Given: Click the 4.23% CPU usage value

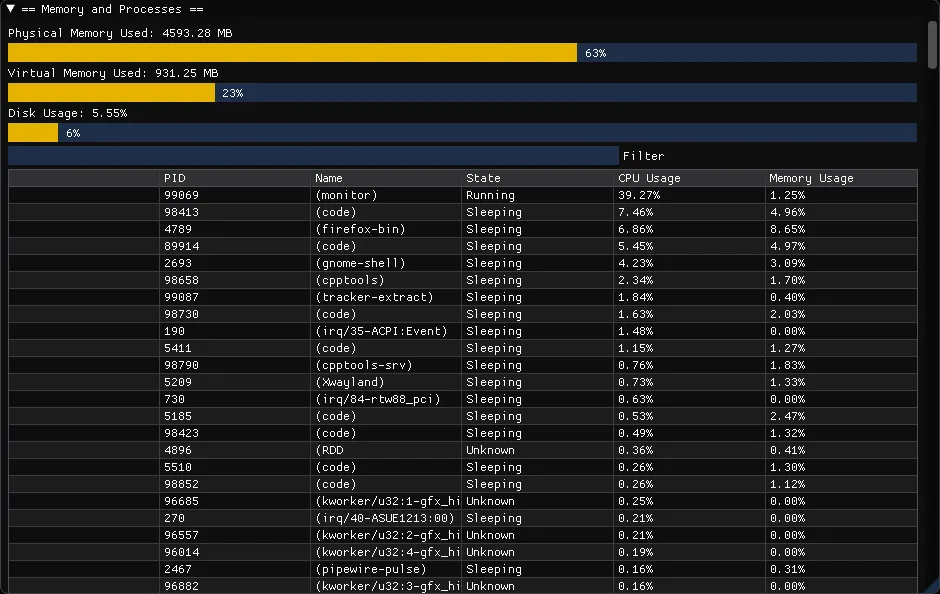Looking at the screenshot, I should [x=635, y=263].
